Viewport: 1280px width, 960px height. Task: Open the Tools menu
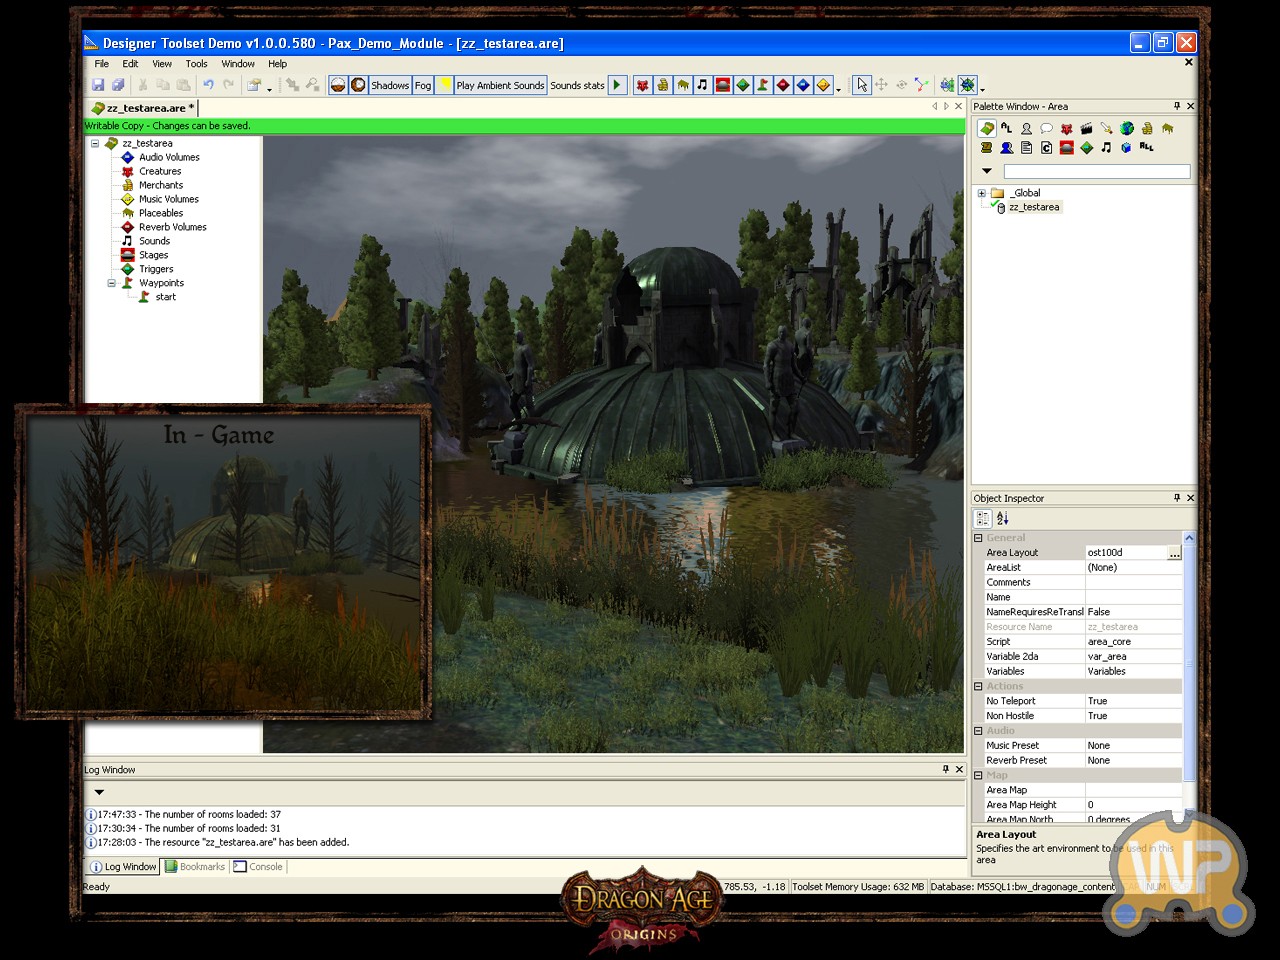pos(196,63)
